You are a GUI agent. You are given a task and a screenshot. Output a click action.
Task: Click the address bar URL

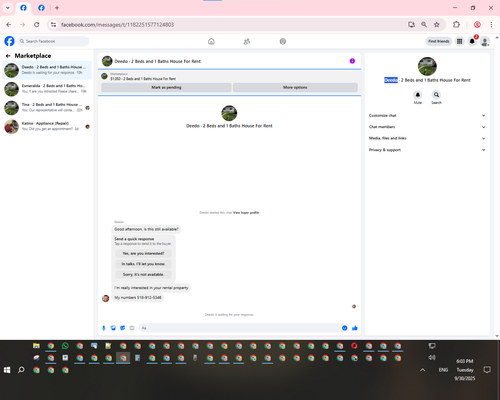click(117, 25)
